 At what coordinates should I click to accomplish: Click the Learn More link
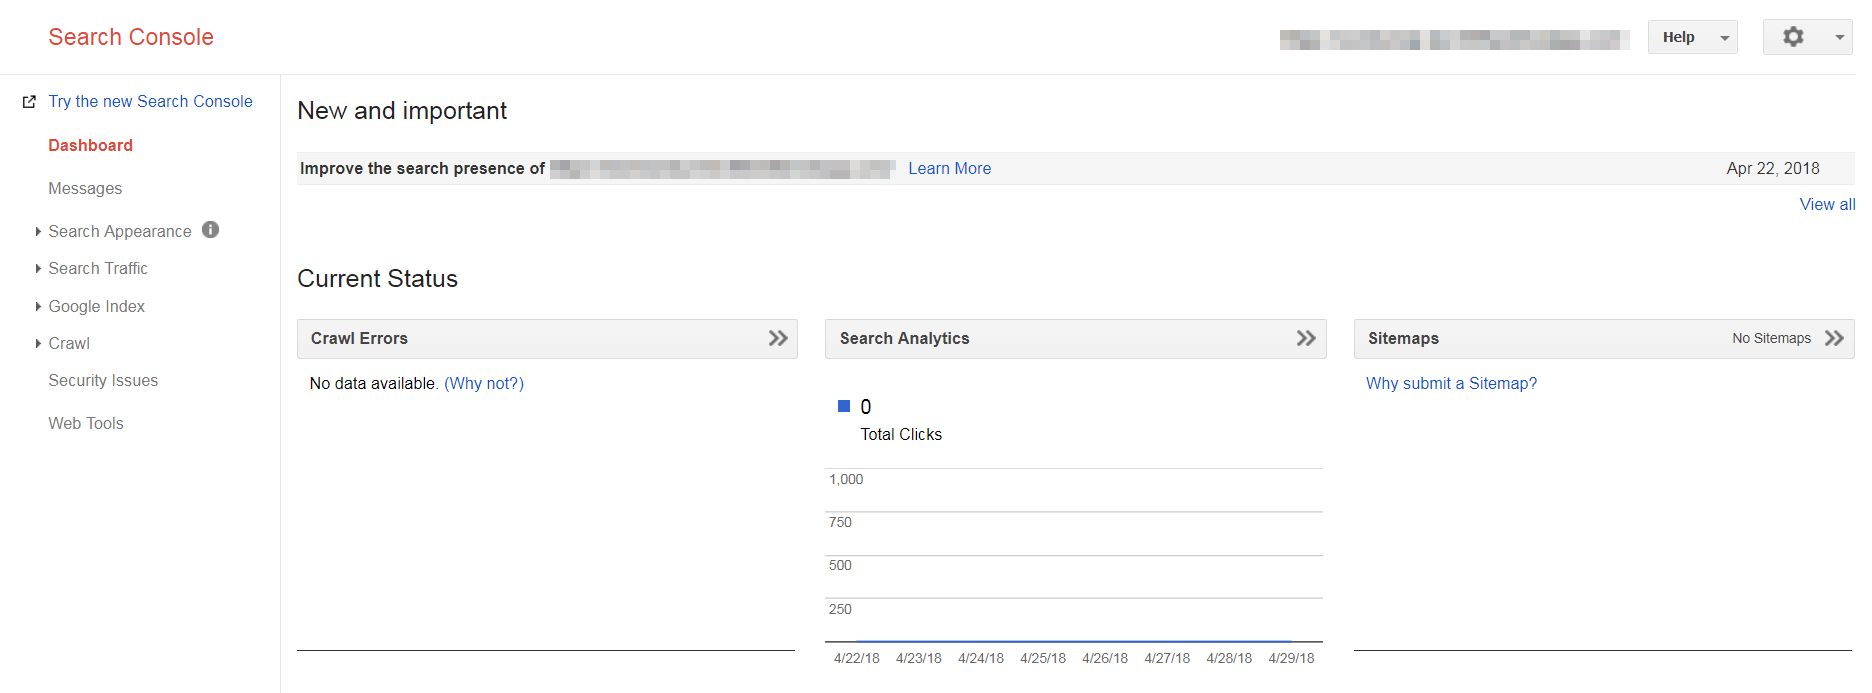[949, 168]
